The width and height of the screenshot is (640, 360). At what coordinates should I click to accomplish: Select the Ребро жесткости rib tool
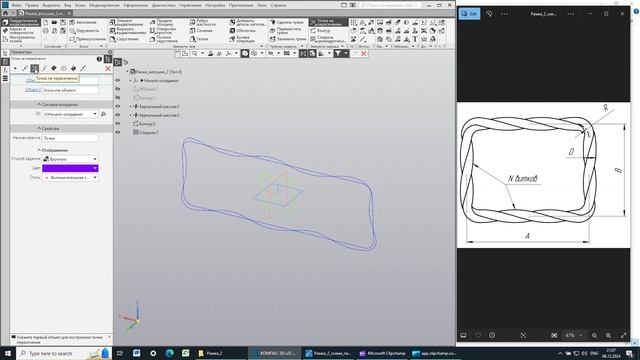[202, 22]
